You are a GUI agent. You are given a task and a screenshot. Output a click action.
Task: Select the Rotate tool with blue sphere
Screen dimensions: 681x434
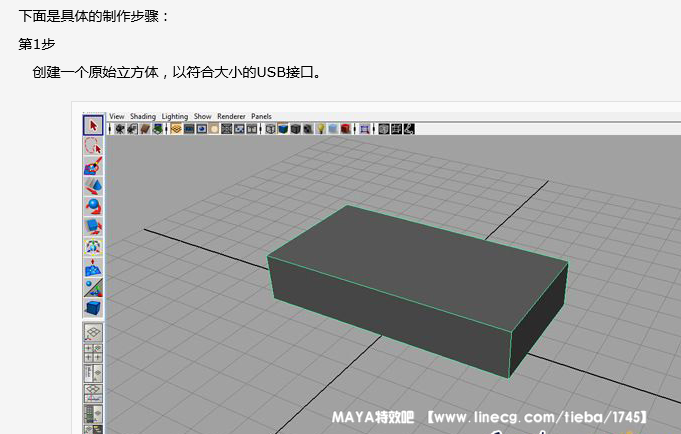92,206
